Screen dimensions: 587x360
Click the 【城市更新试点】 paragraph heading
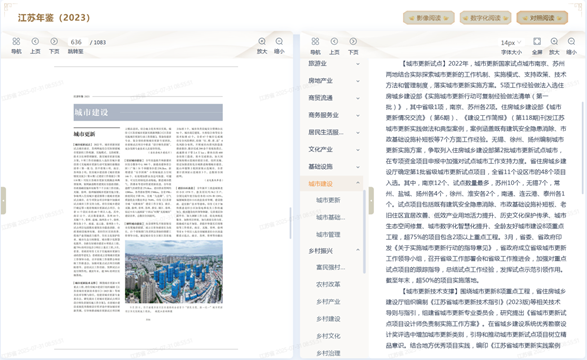pos(425,64)
